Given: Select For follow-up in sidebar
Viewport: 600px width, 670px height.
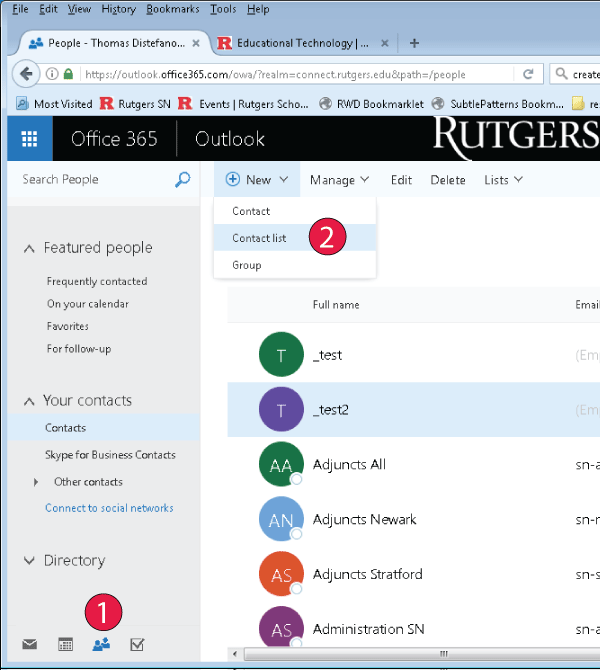Looking at the screenshot, I should pyautogui.click(x=79, y=349).
